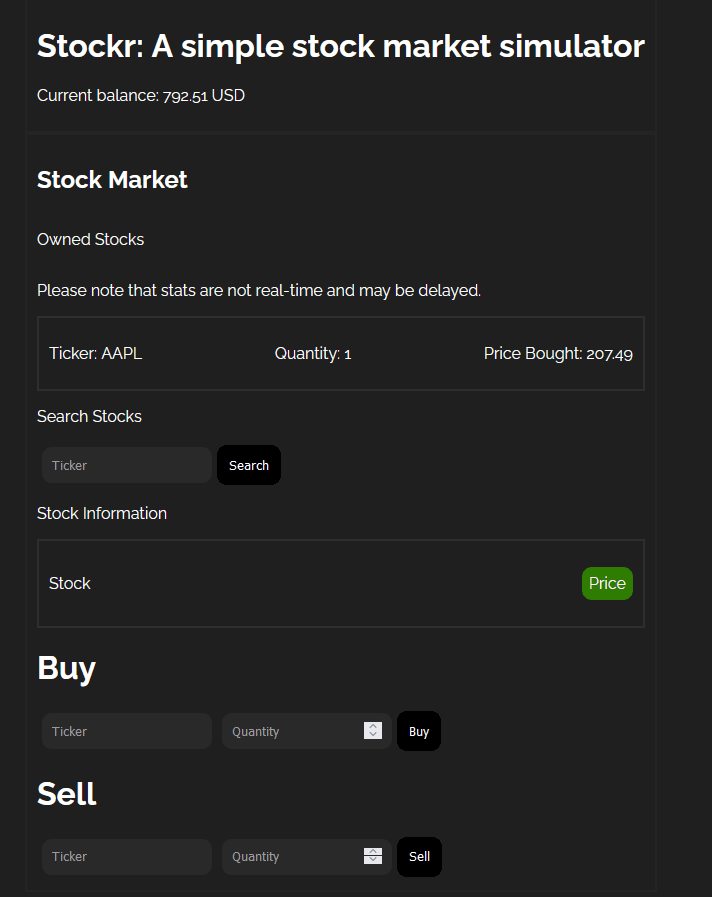This screenshot has height=897, width=712.
Task: Increment Sell quantity using up arrow
Action: coord(373,851)
